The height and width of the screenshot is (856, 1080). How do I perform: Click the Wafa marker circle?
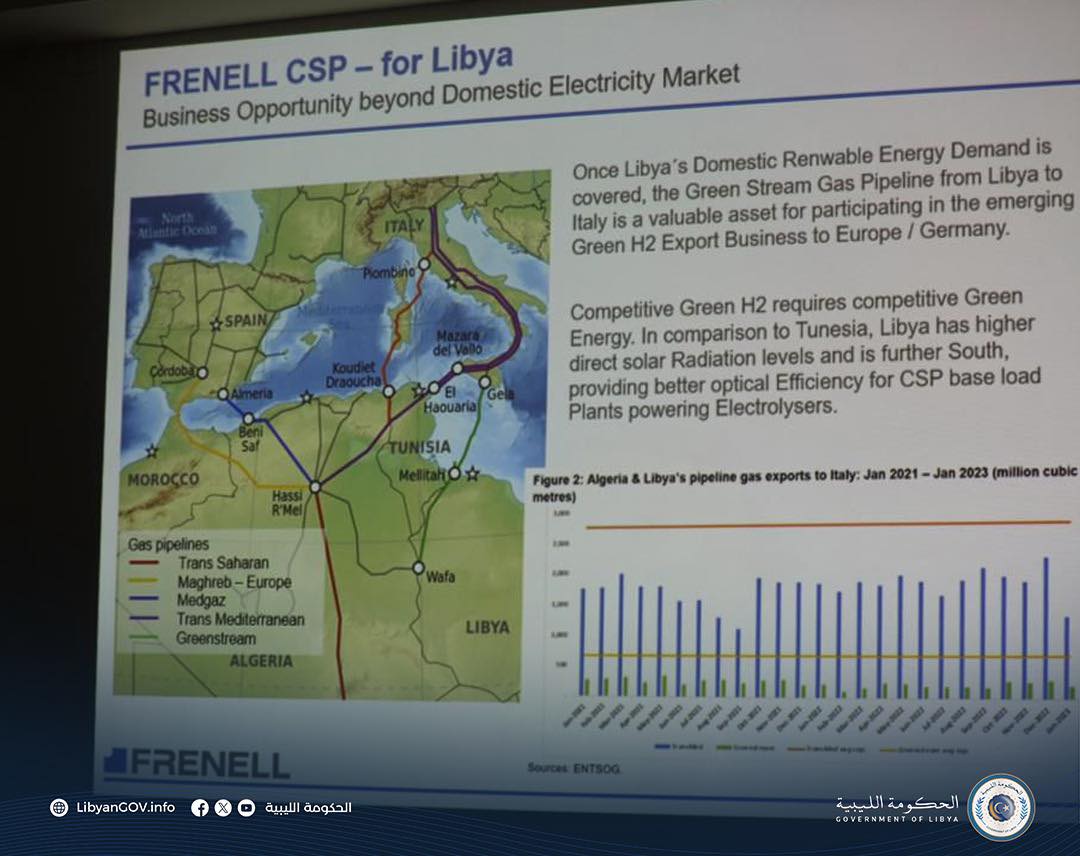pyautogui.click(x=418, y=567)
